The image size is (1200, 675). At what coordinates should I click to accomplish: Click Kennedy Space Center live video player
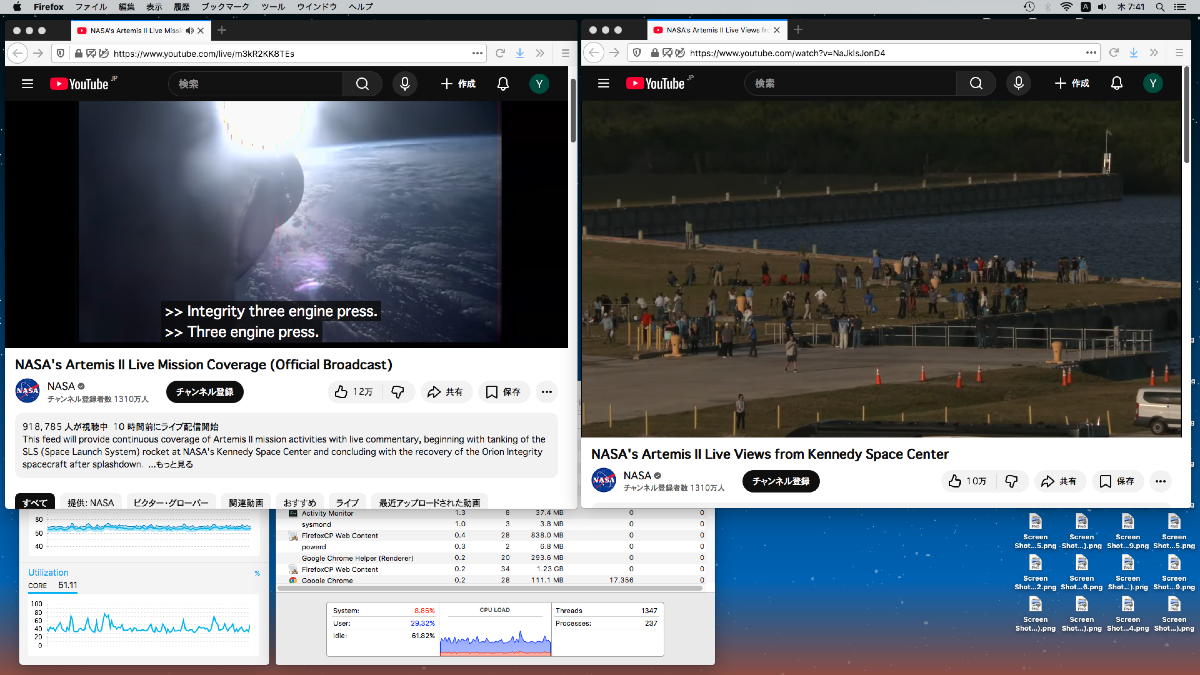(x=882, y=268)
